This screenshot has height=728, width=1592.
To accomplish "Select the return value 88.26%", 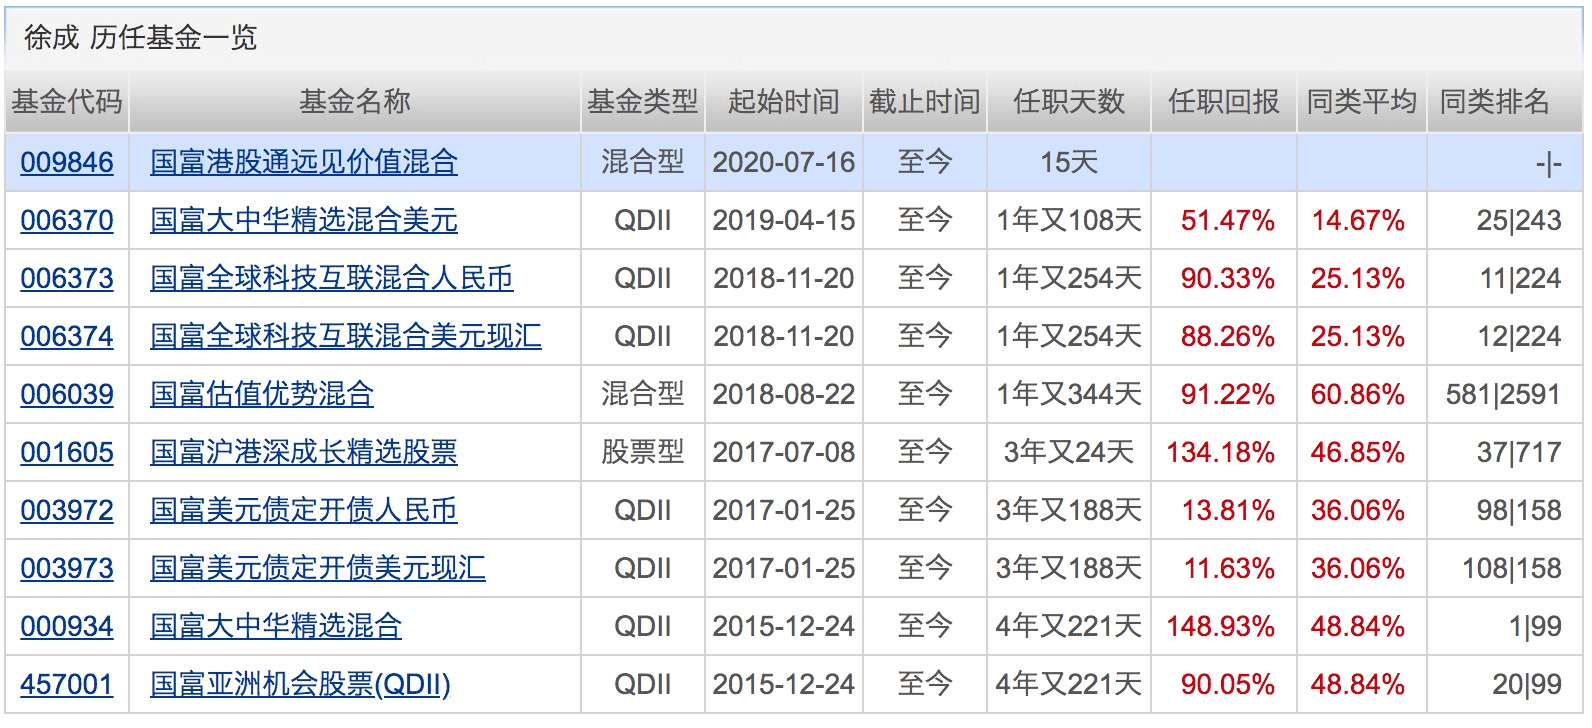I will (1228, 336).
